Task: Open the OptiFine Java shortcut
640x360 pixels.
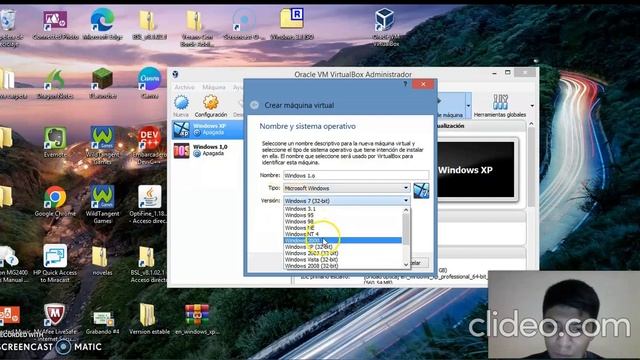Action: 149,204
